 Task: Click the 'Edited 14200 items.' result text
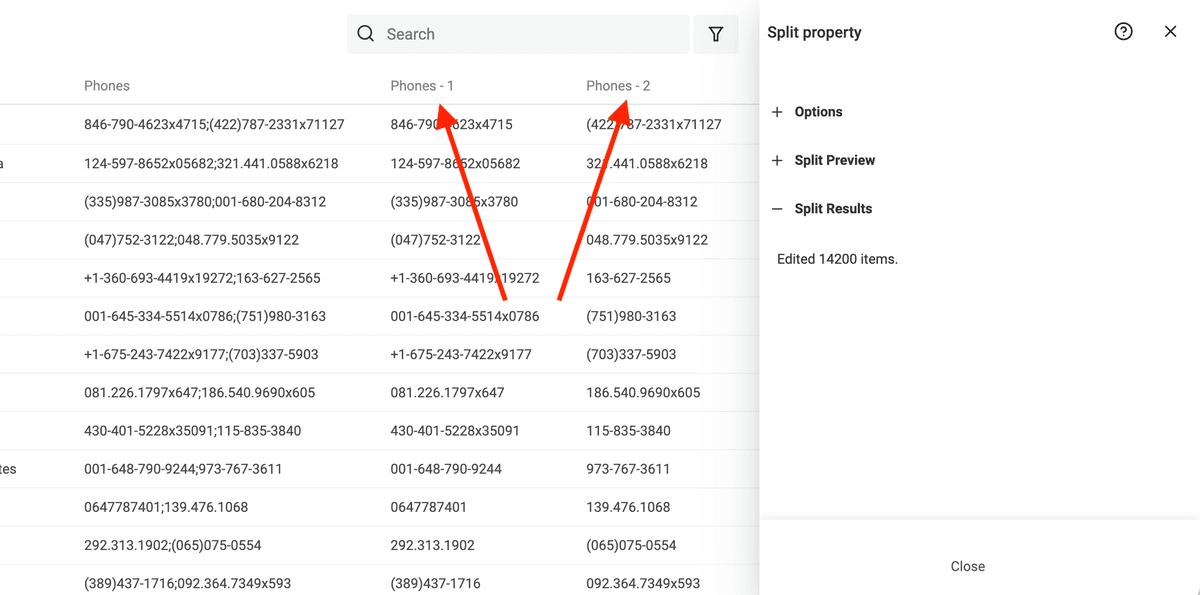point(837,259)
